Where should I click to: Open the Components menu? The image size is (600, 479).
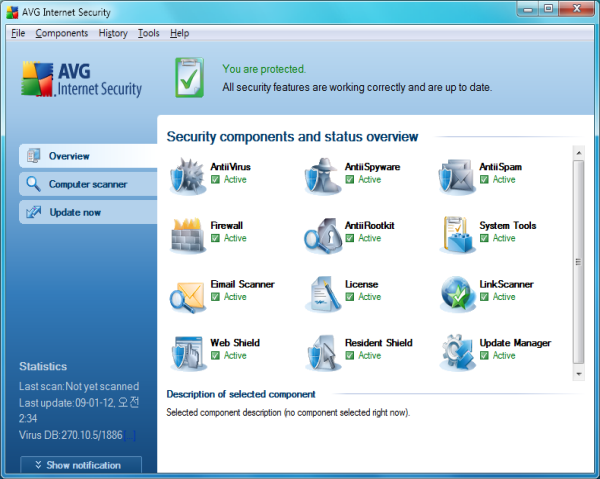tap(62, 33)
